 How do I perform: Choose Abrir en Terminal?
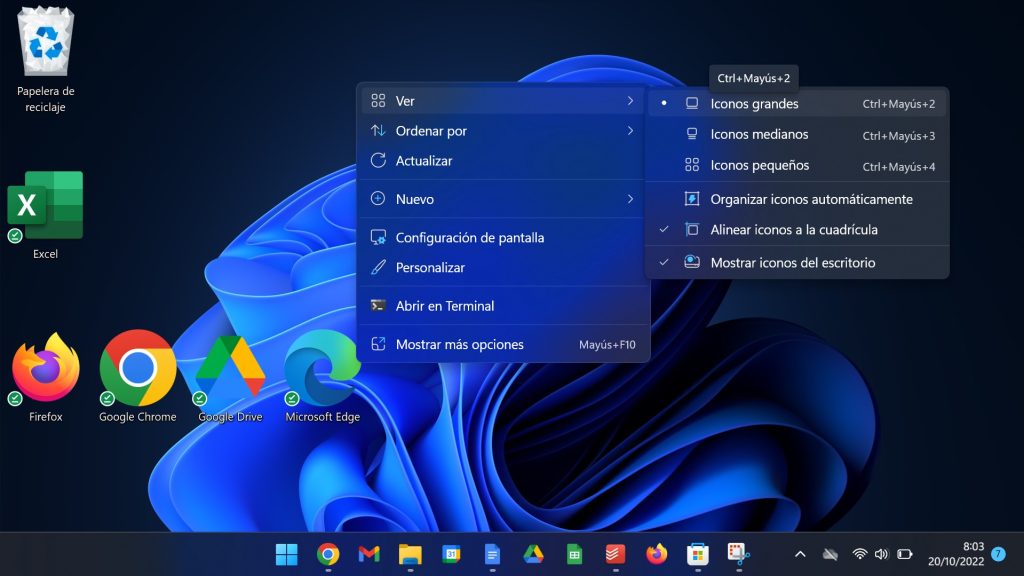pyautogui.click(x=503, y=306)
